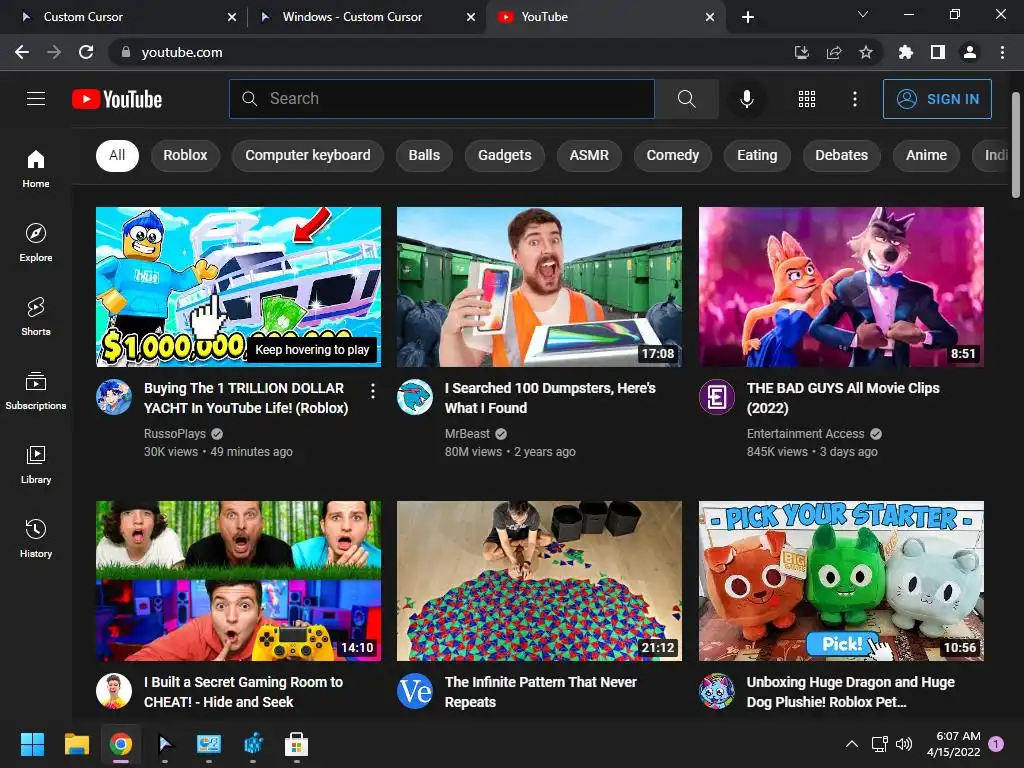Viewport: 1024px width, 768px height.
Task: Open the Windows Start menu
Action: tap(32, 744)
